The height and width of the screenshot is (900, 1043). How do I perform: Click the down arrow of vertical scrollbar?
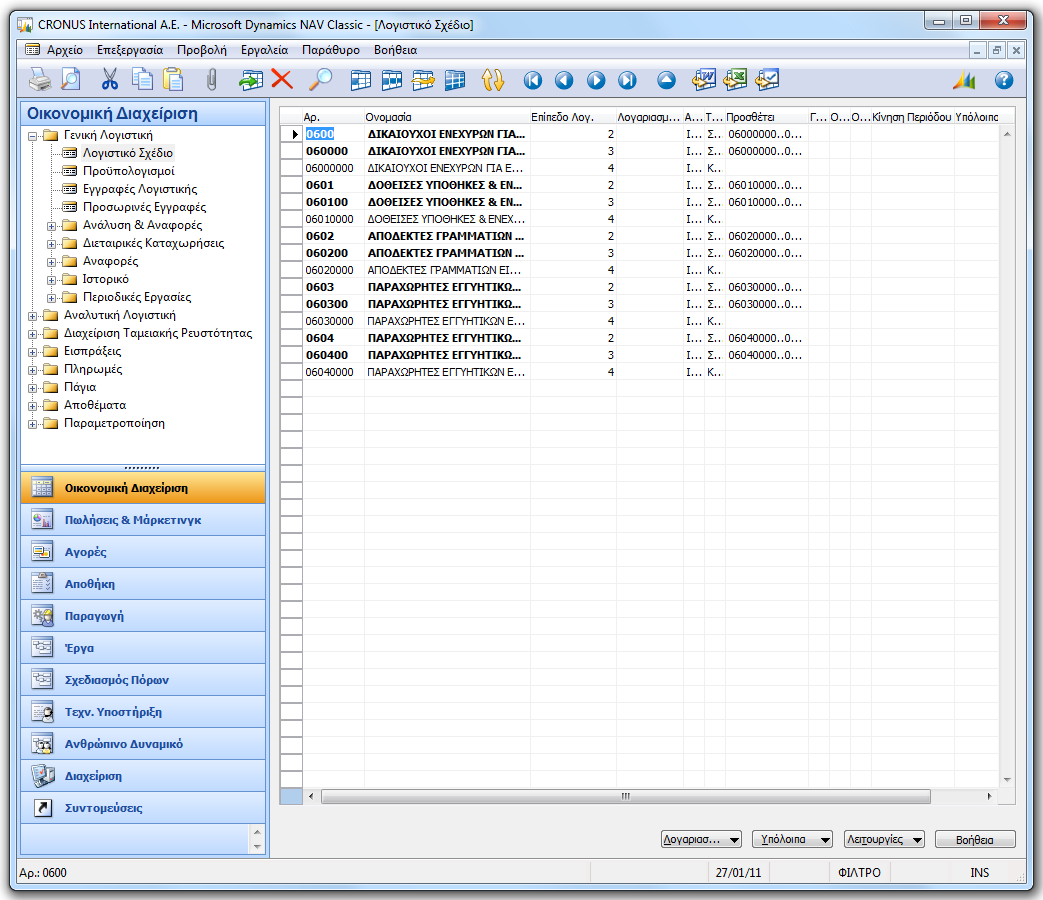pyautogui.click(x=1007, y=780)
